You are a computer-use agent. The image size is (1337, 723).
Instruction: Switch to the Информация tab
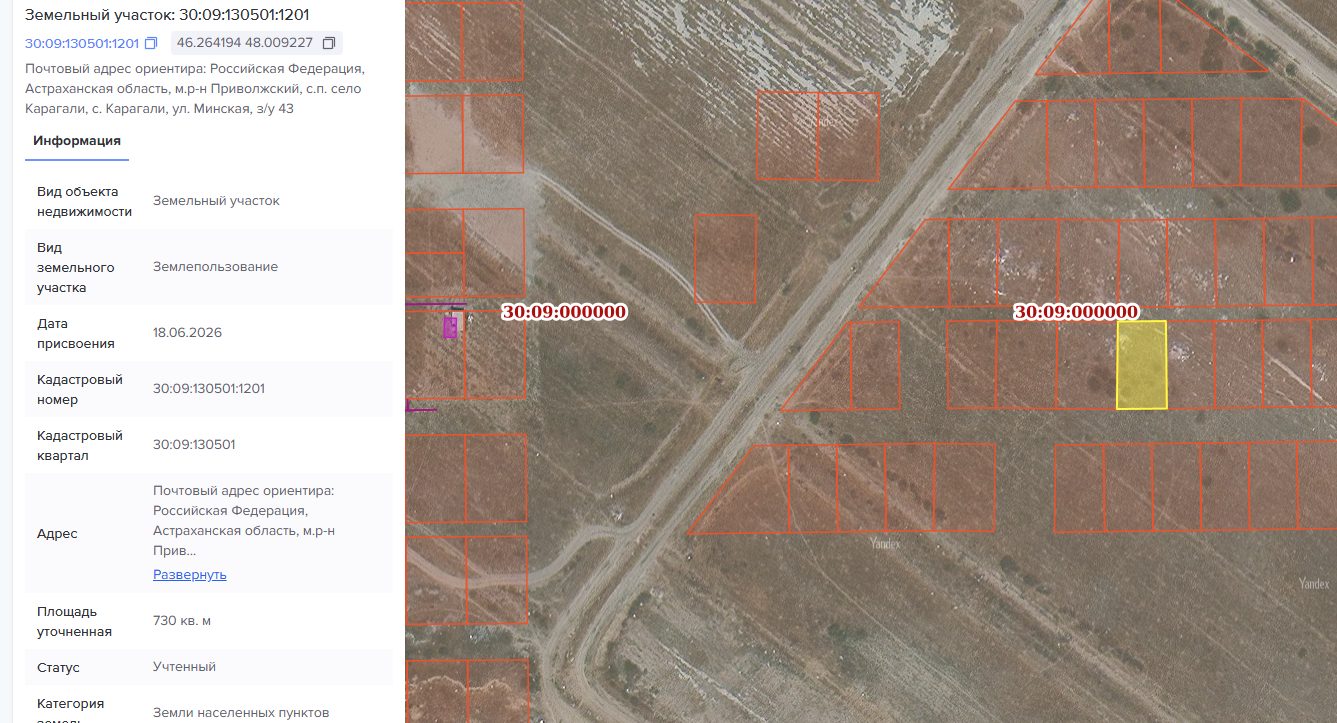(77, 141)
